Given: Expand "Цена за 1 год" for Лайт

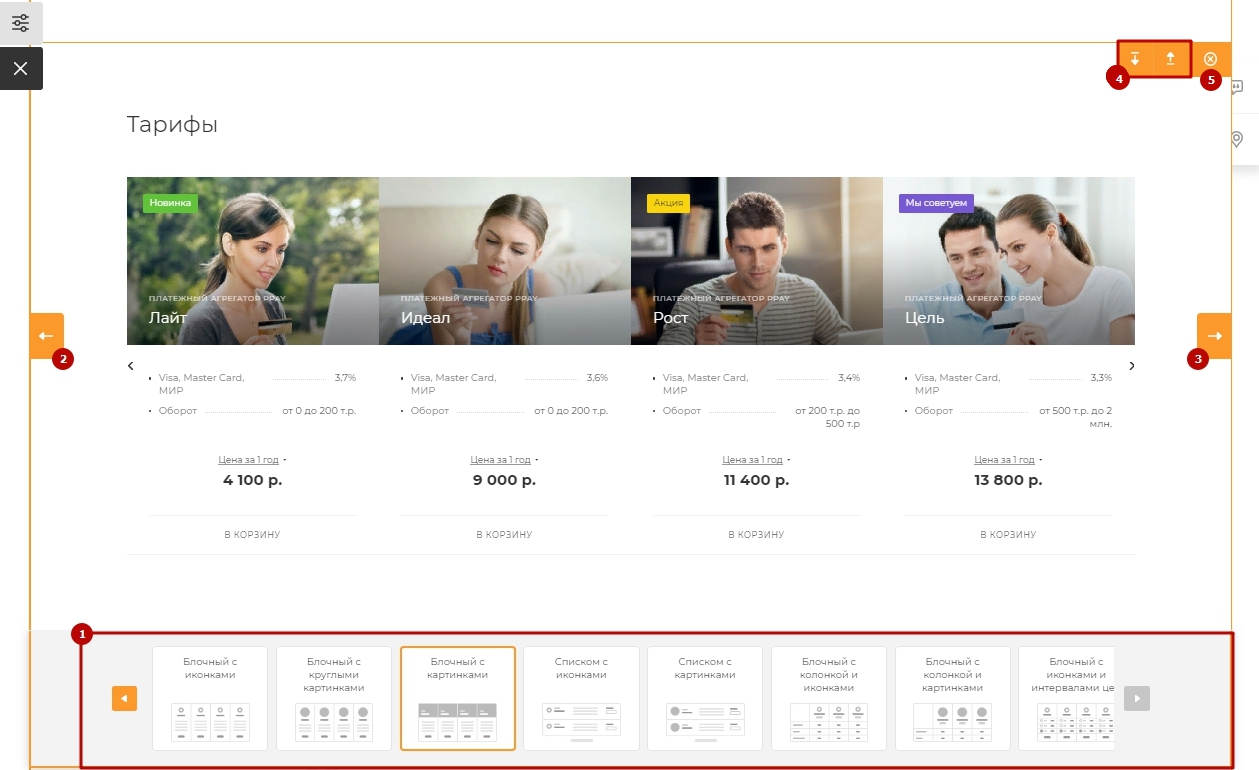Looking at the screenshot, I should [252, 460].
